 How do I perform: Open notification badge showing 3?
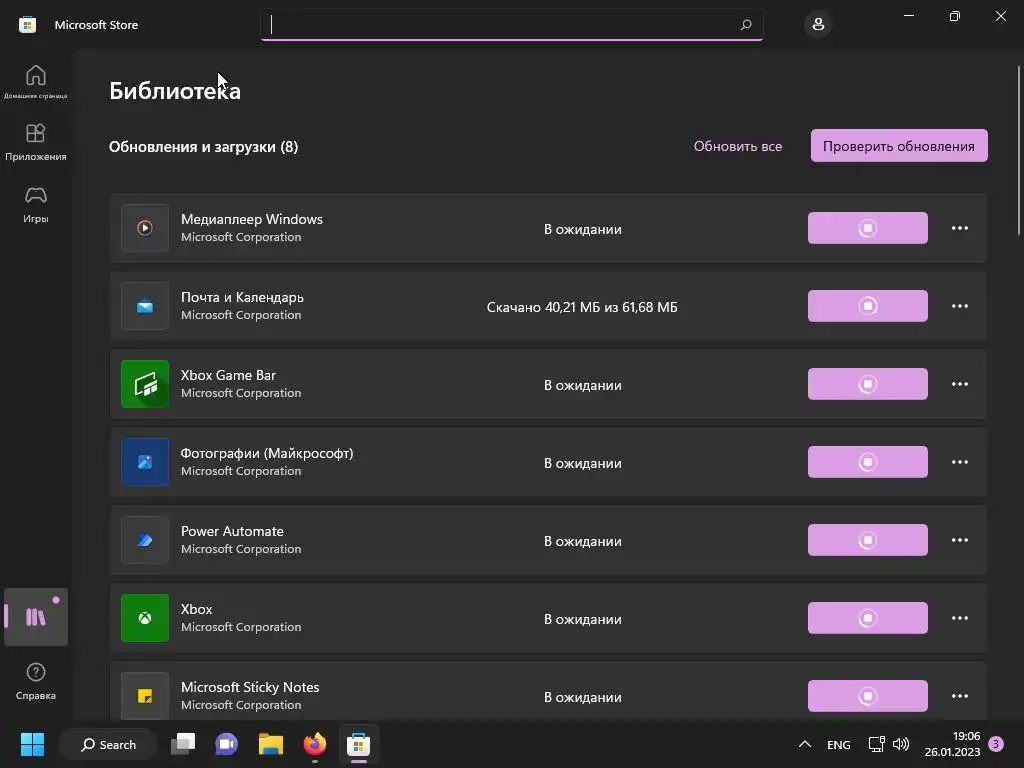pyautogui.click(x=996, y=744)
